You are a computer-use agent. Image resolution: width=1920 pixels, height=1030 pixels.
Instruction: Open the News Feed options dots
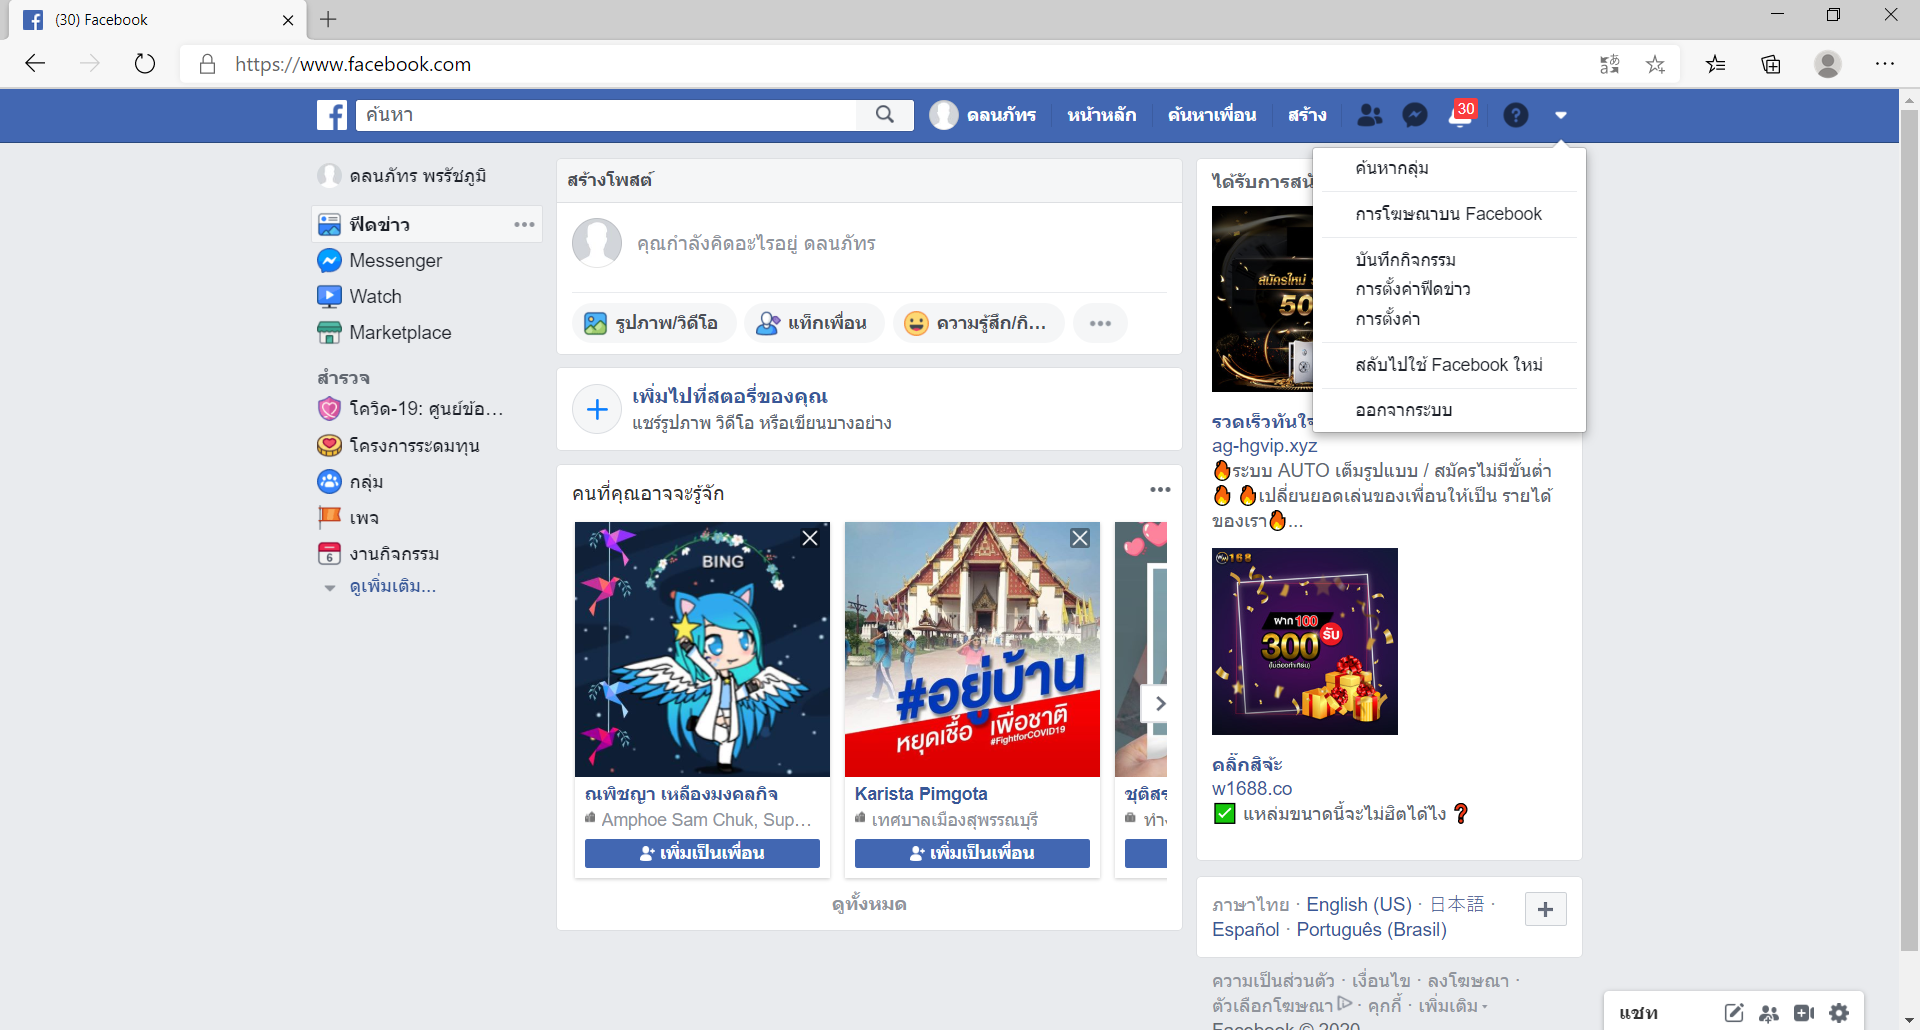(x=524, y=224)
